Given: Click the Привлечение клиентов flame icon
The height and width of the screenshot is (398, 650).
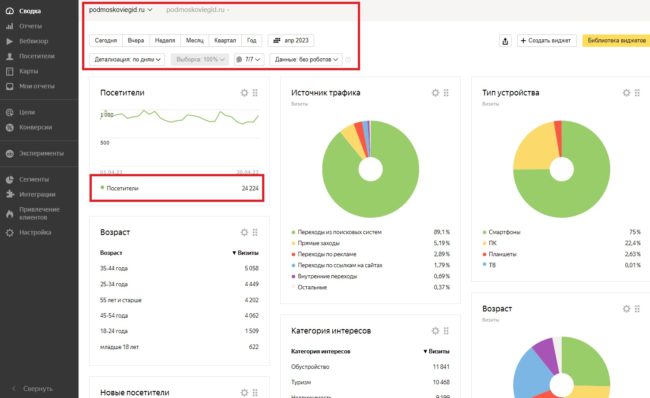Looking at the screenshot, I should point(10,214).
